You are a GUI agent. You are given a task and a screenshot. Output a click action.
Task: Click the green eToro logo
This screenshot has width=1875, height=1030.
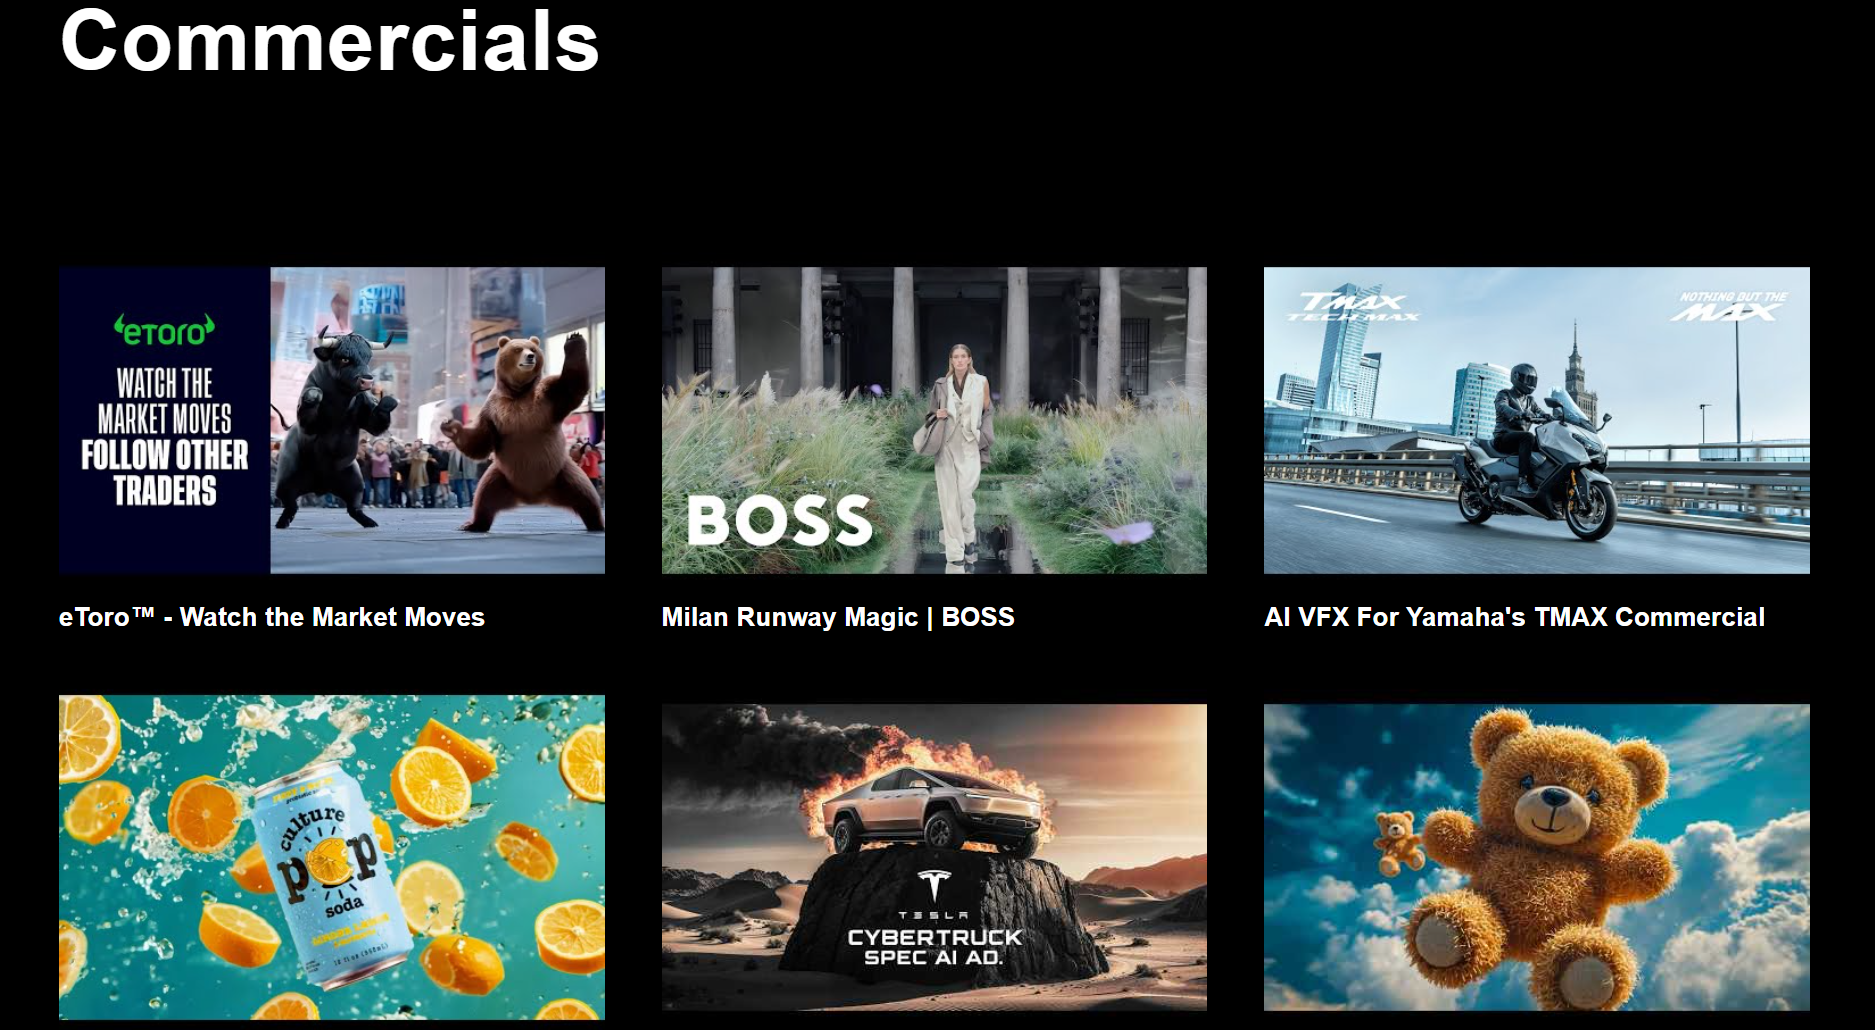(x=164, y=330)
